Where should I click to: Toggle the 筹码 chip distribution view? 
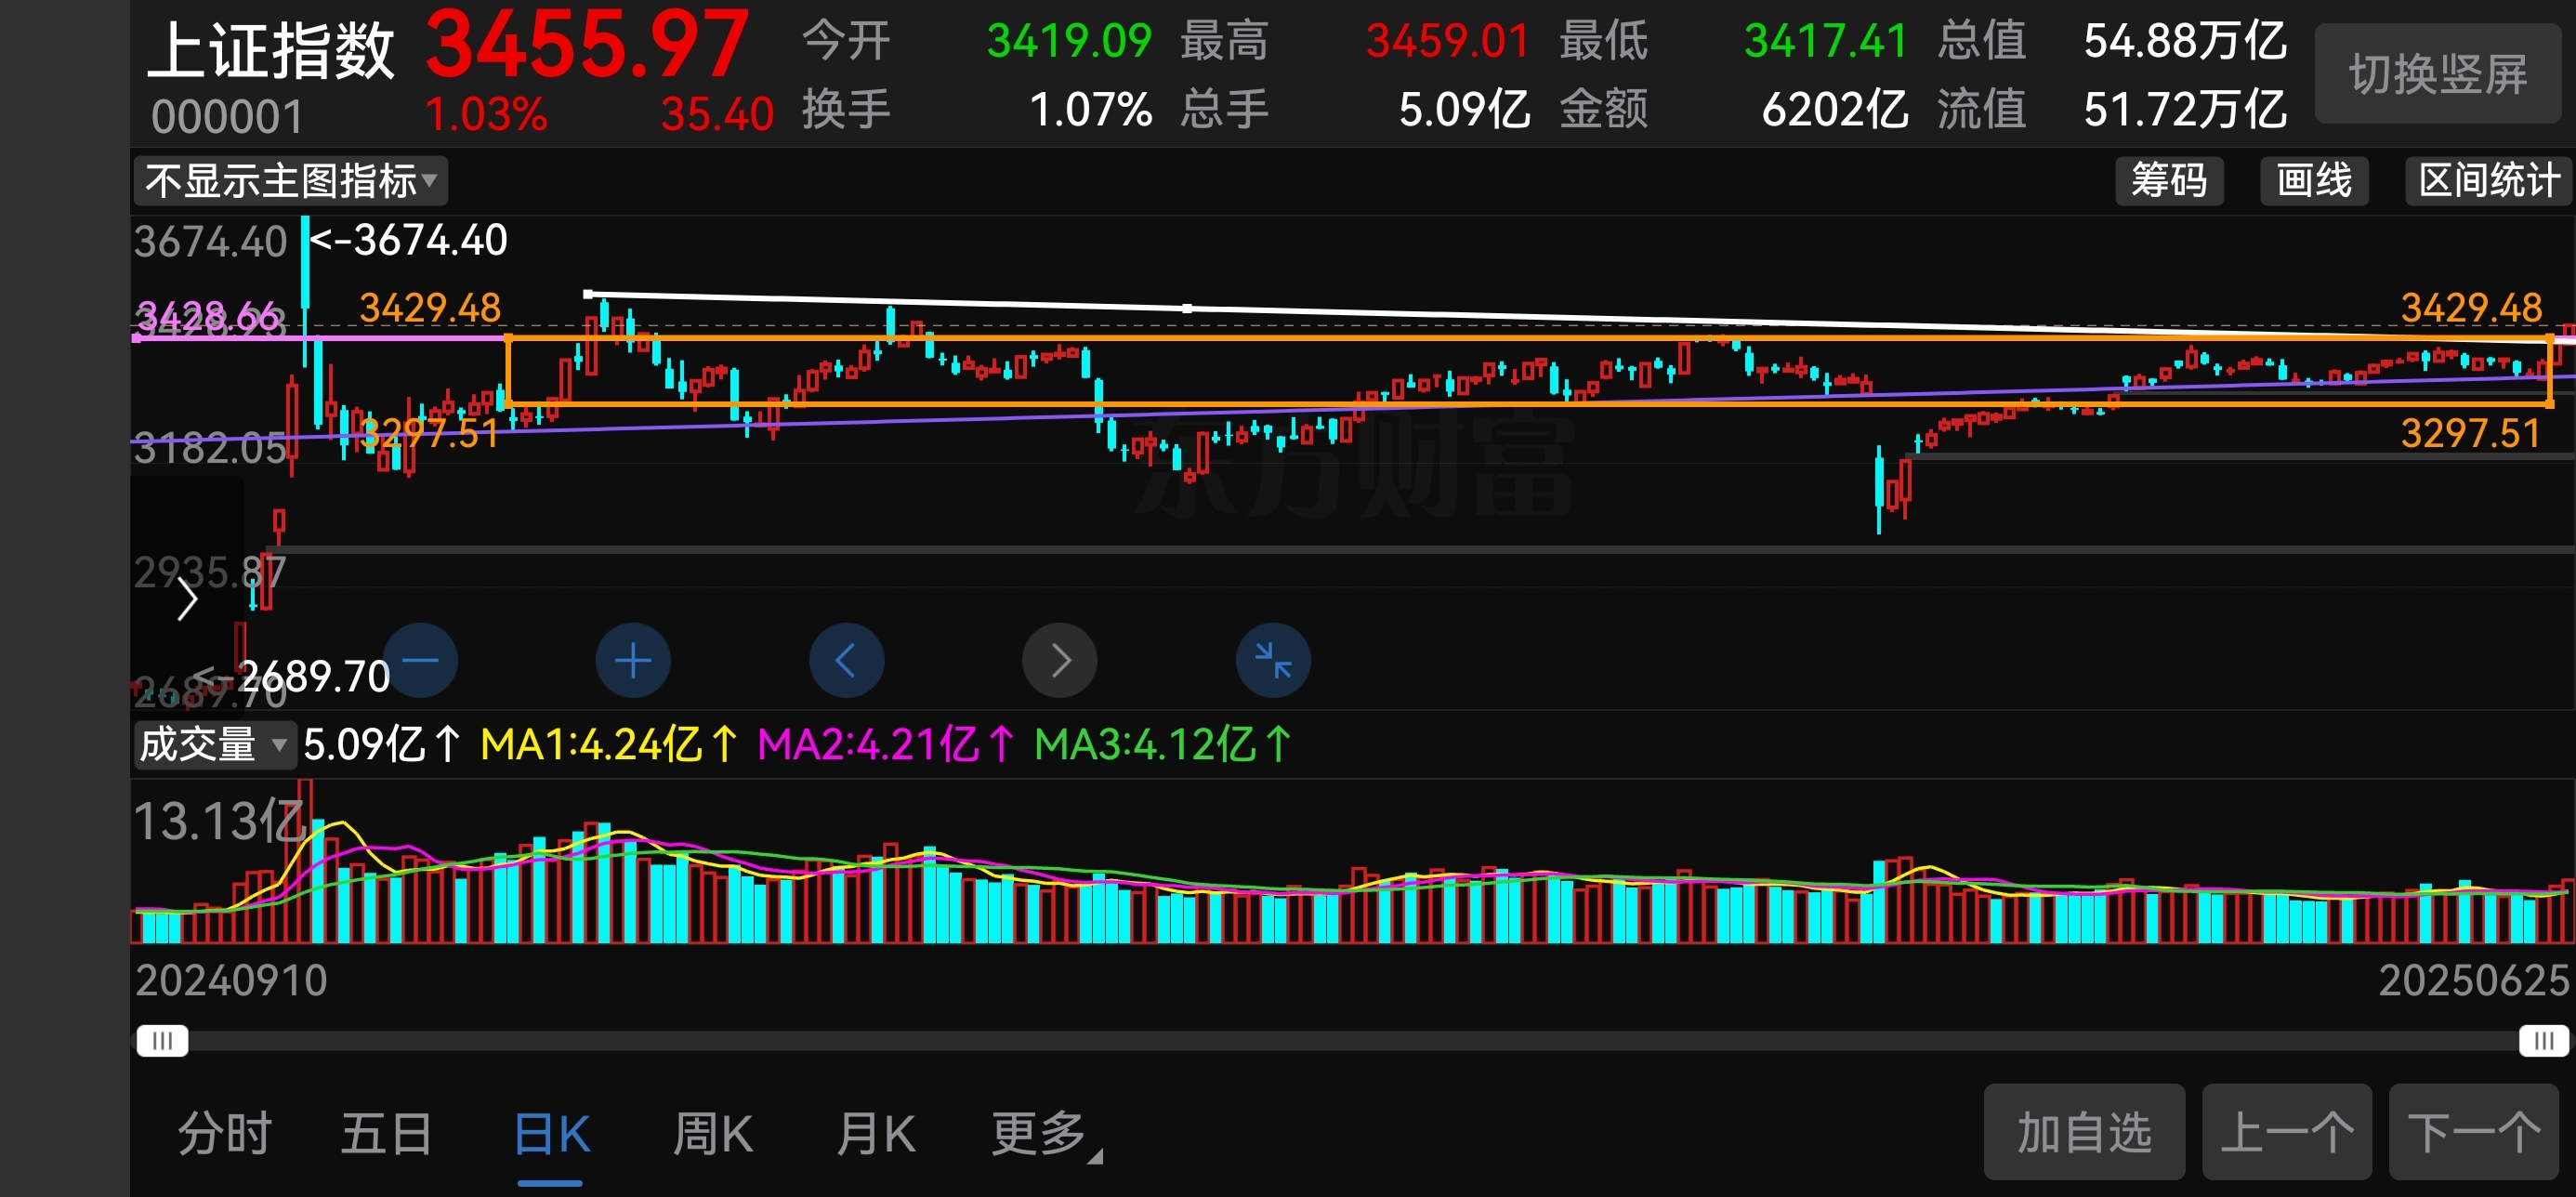[2168, 181]
